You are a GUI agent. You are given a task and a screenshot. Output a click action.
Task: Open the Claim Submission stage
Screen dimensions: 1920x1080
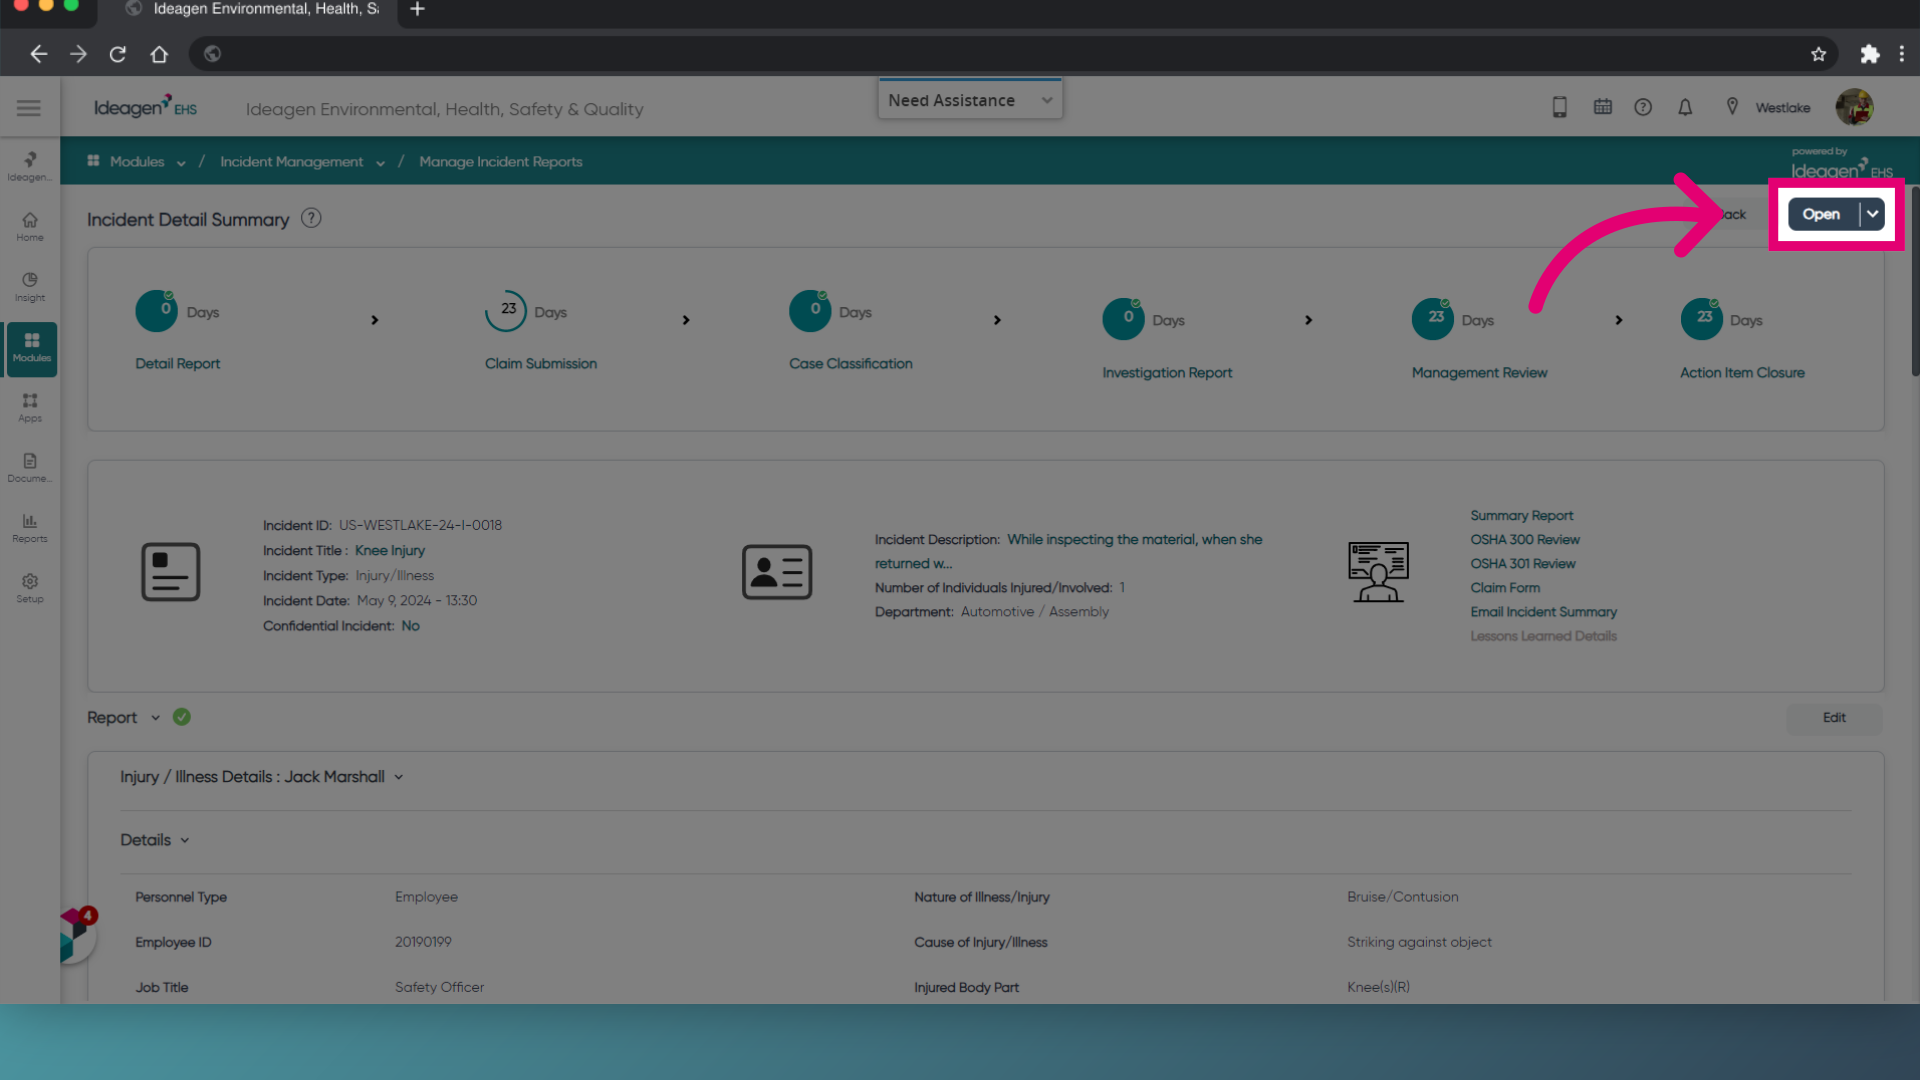click(x=541, y=364)
